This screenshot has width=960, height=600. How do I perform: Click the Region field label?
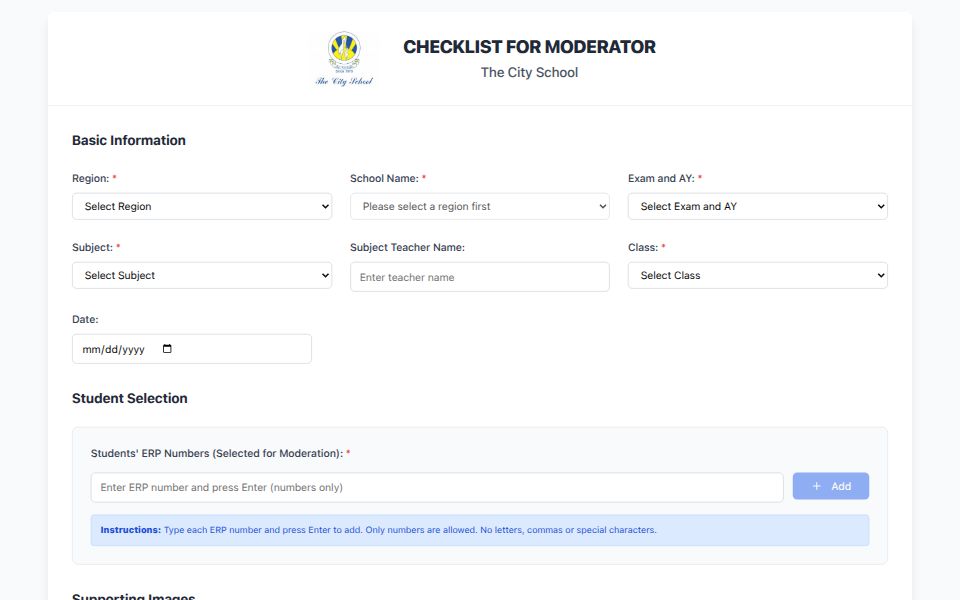click(x=90, y=179)
